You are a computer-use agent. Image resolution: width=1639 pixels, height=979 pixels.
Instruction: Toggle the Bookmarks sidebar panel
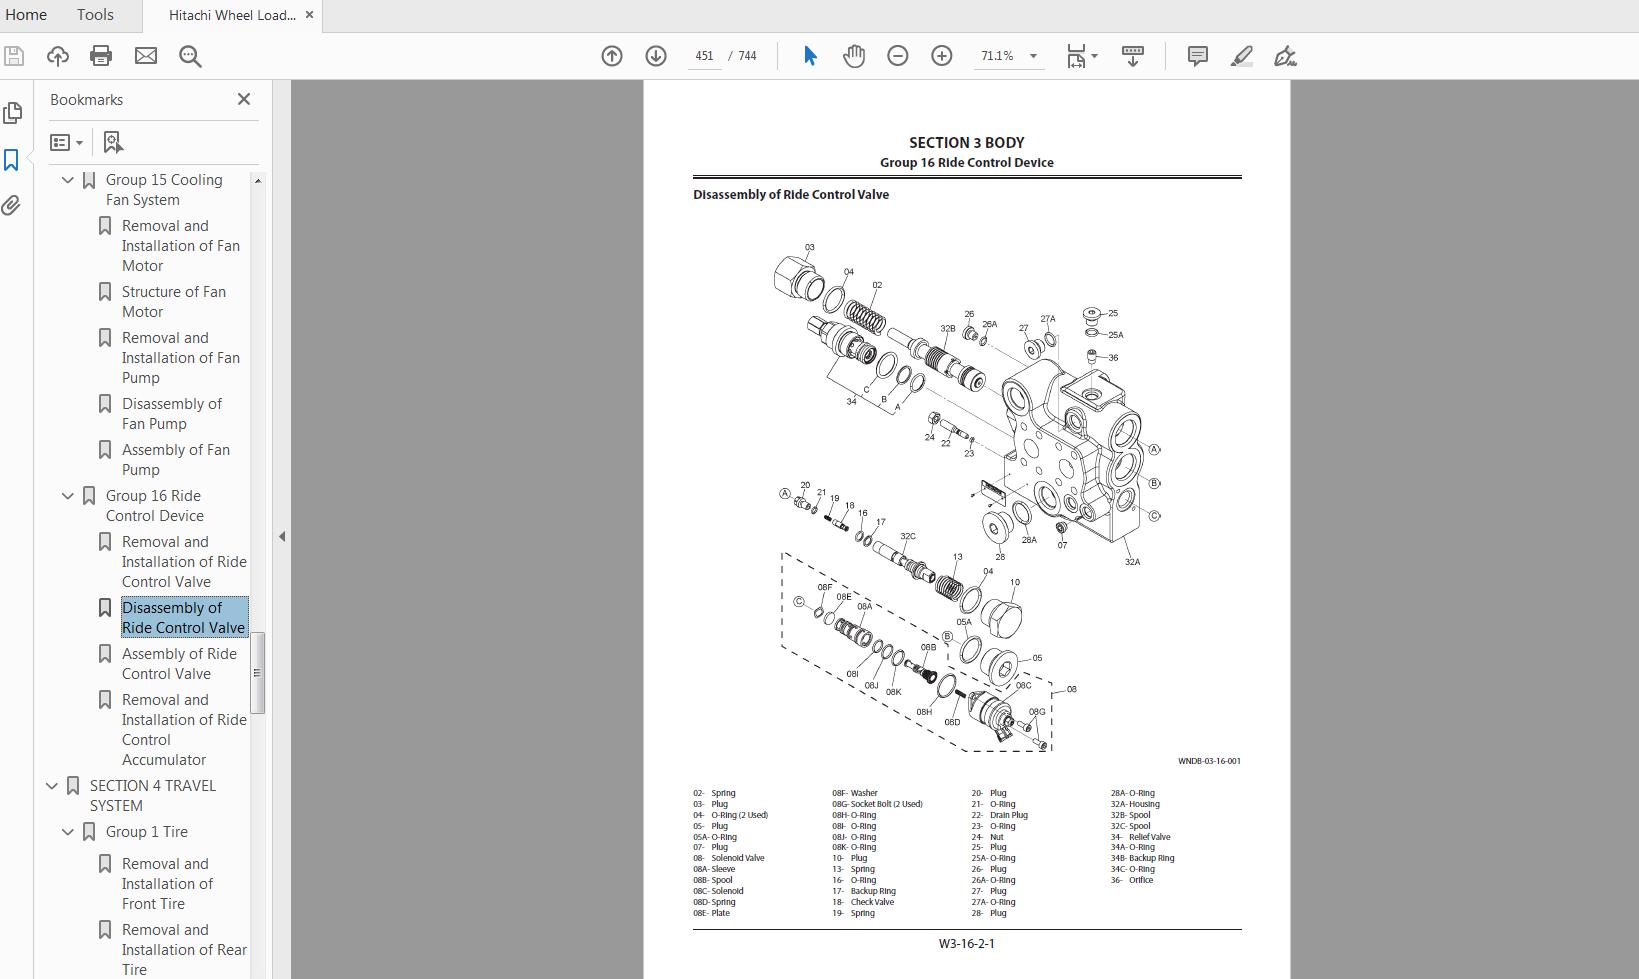(13, 160)
